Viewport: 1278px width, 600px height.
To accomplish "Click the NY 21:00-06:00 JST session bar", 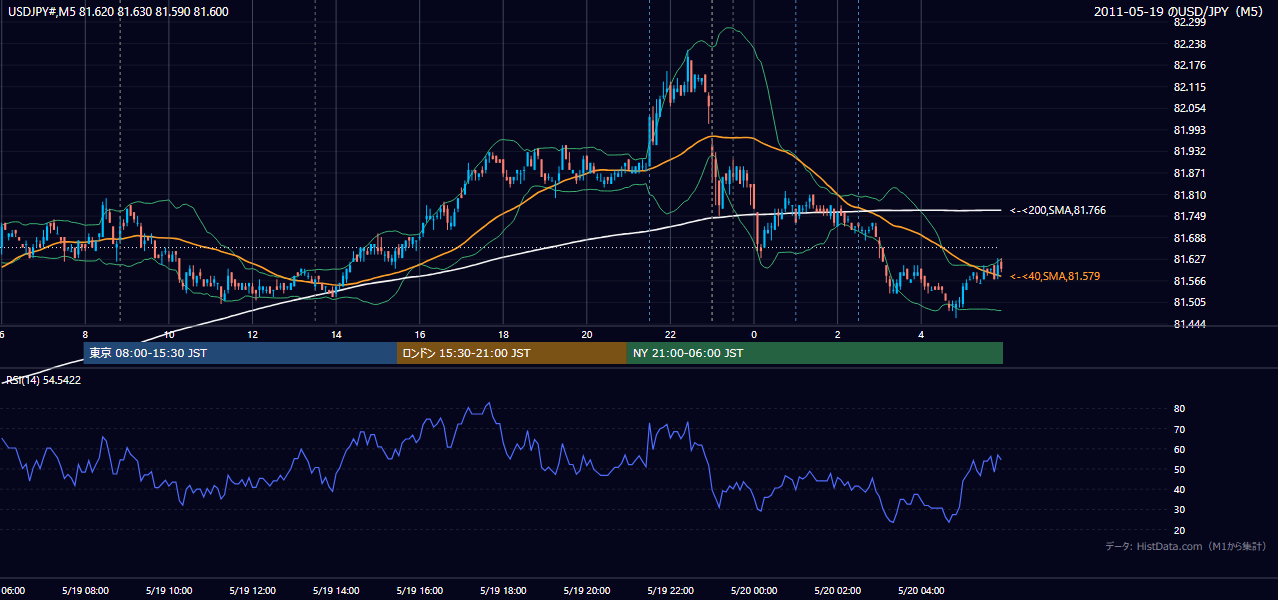I will pyautogui.click(x=815, y=353).
